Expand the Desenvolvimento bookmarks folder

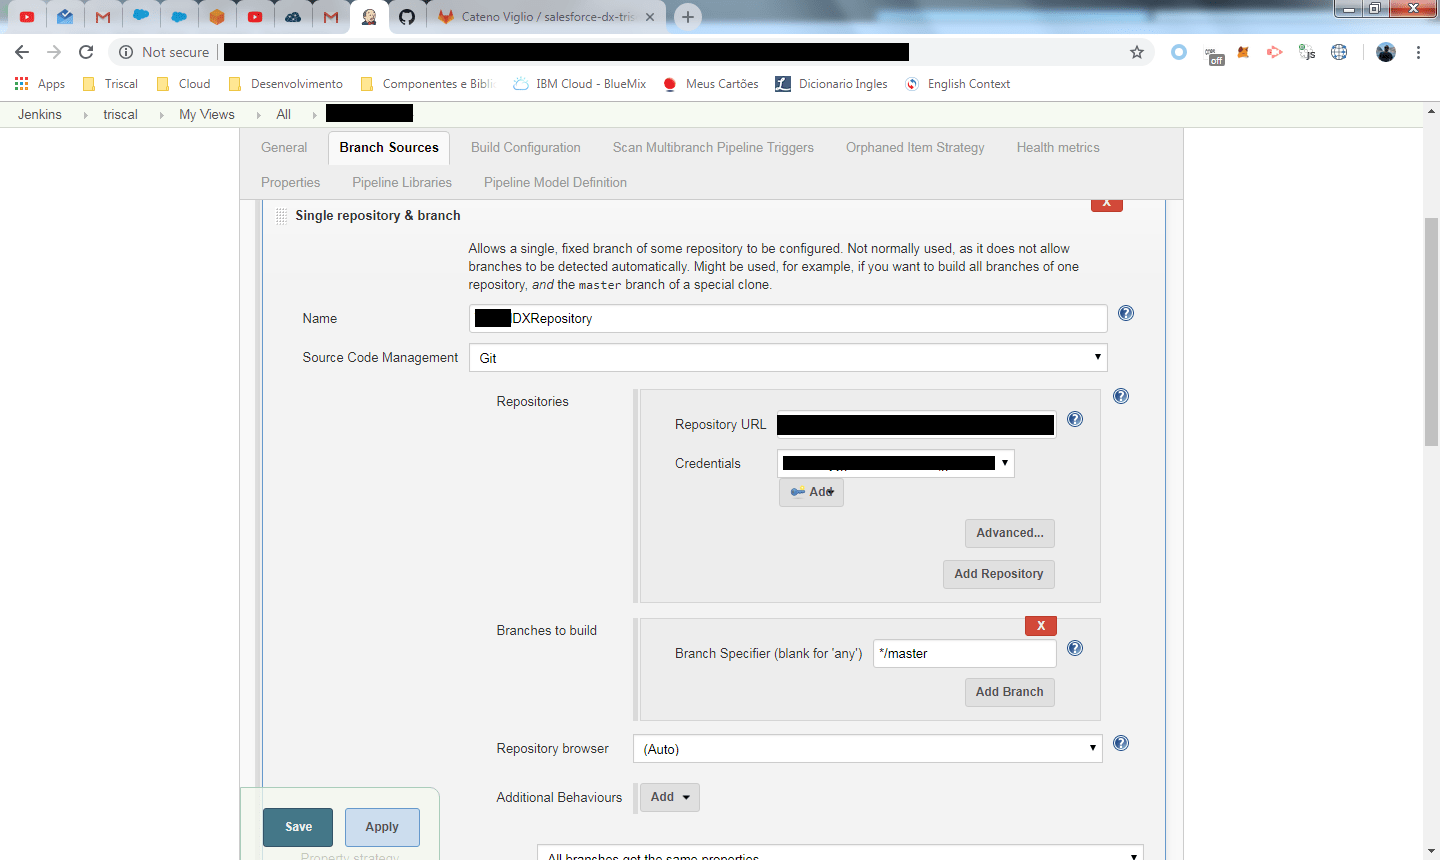pos(286,84)
